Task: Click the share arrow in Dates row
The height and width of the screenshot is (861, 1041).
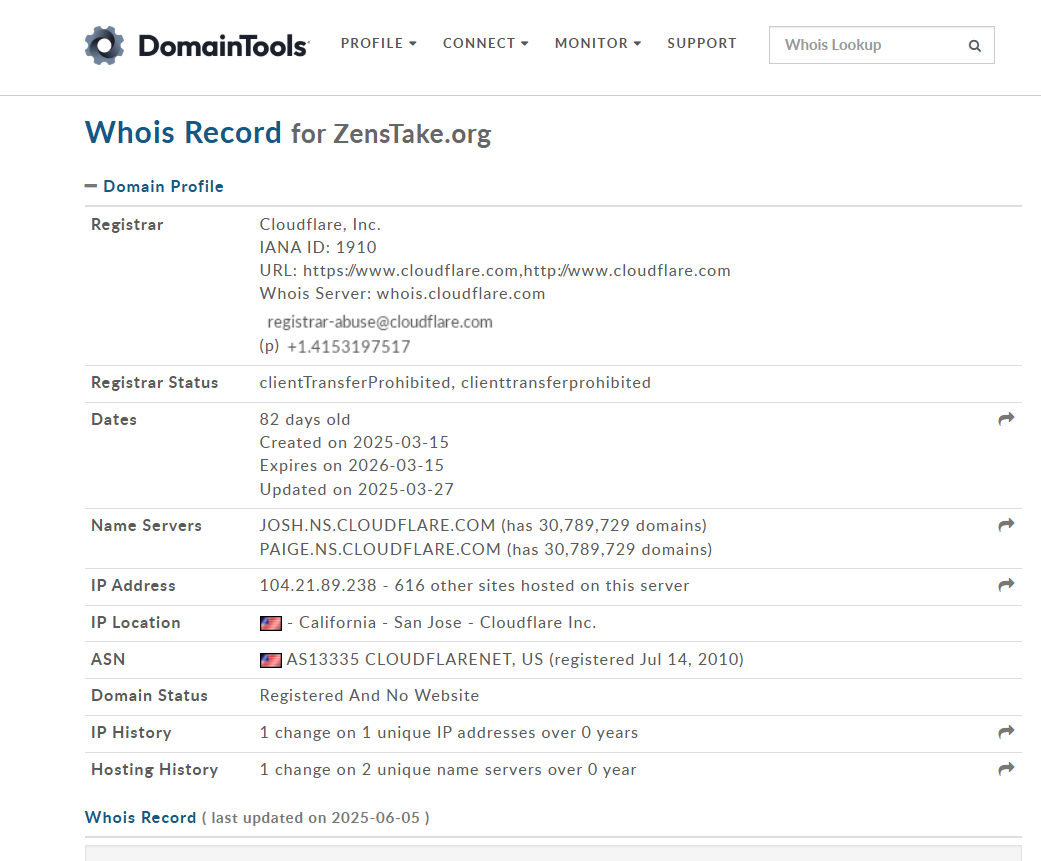Action: 1006,419
